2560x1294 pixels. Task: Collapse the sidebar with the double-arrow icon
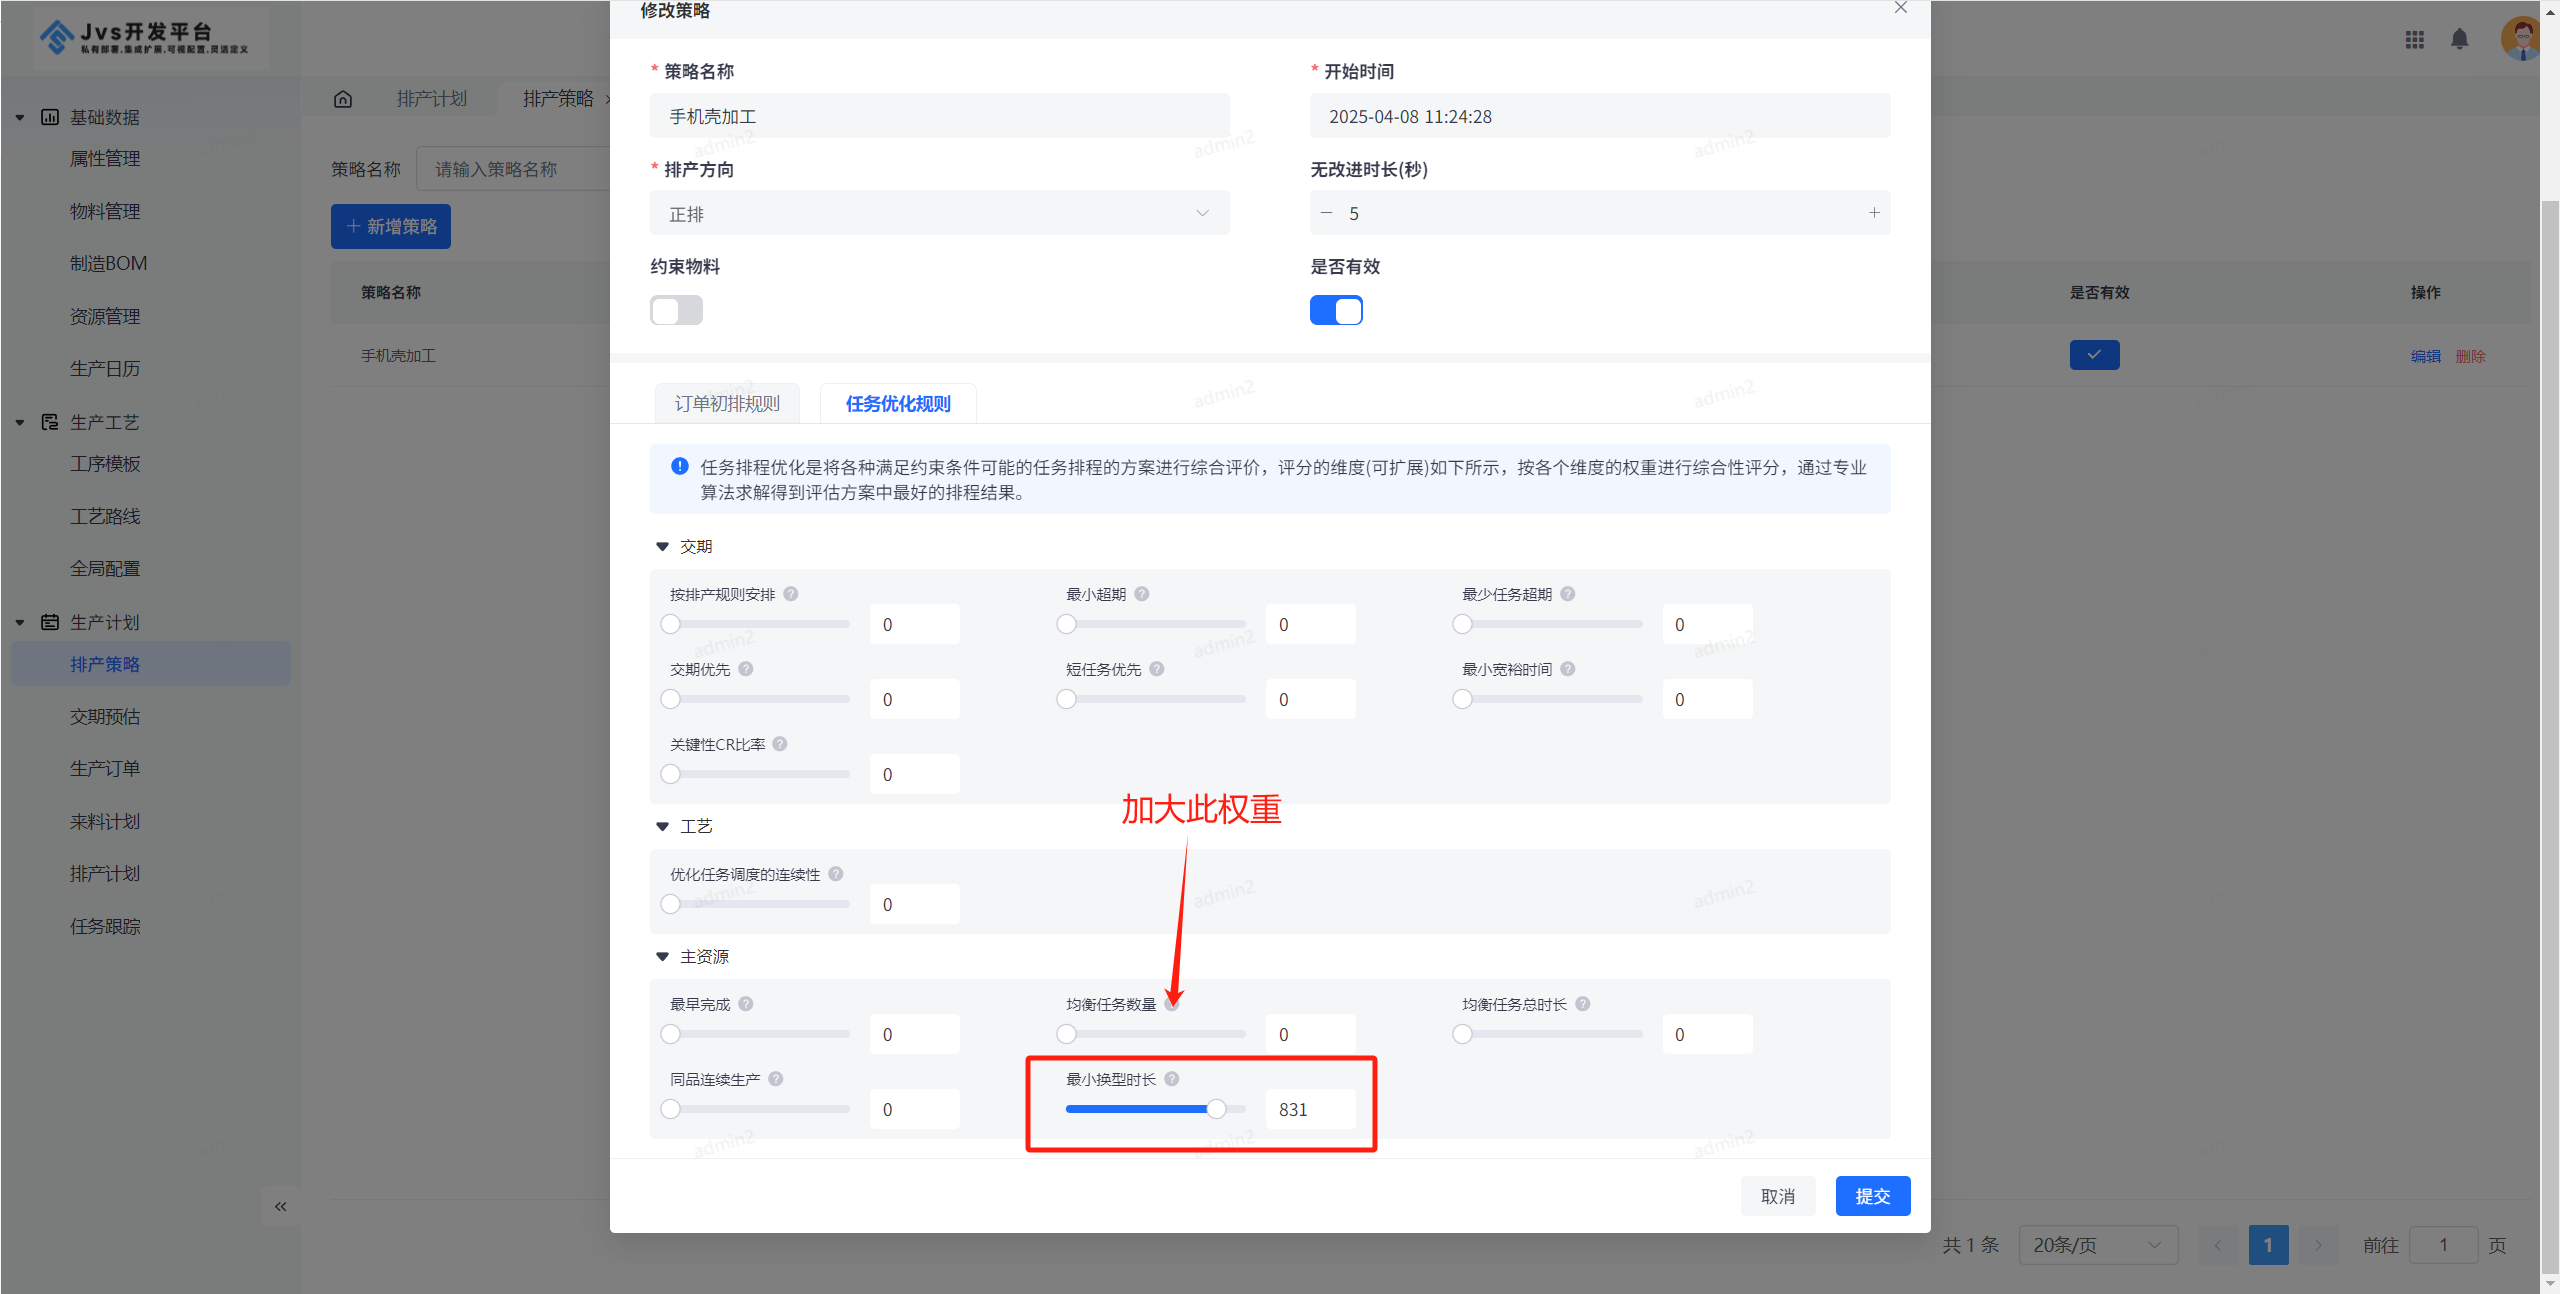click(x=280, y=1206)
